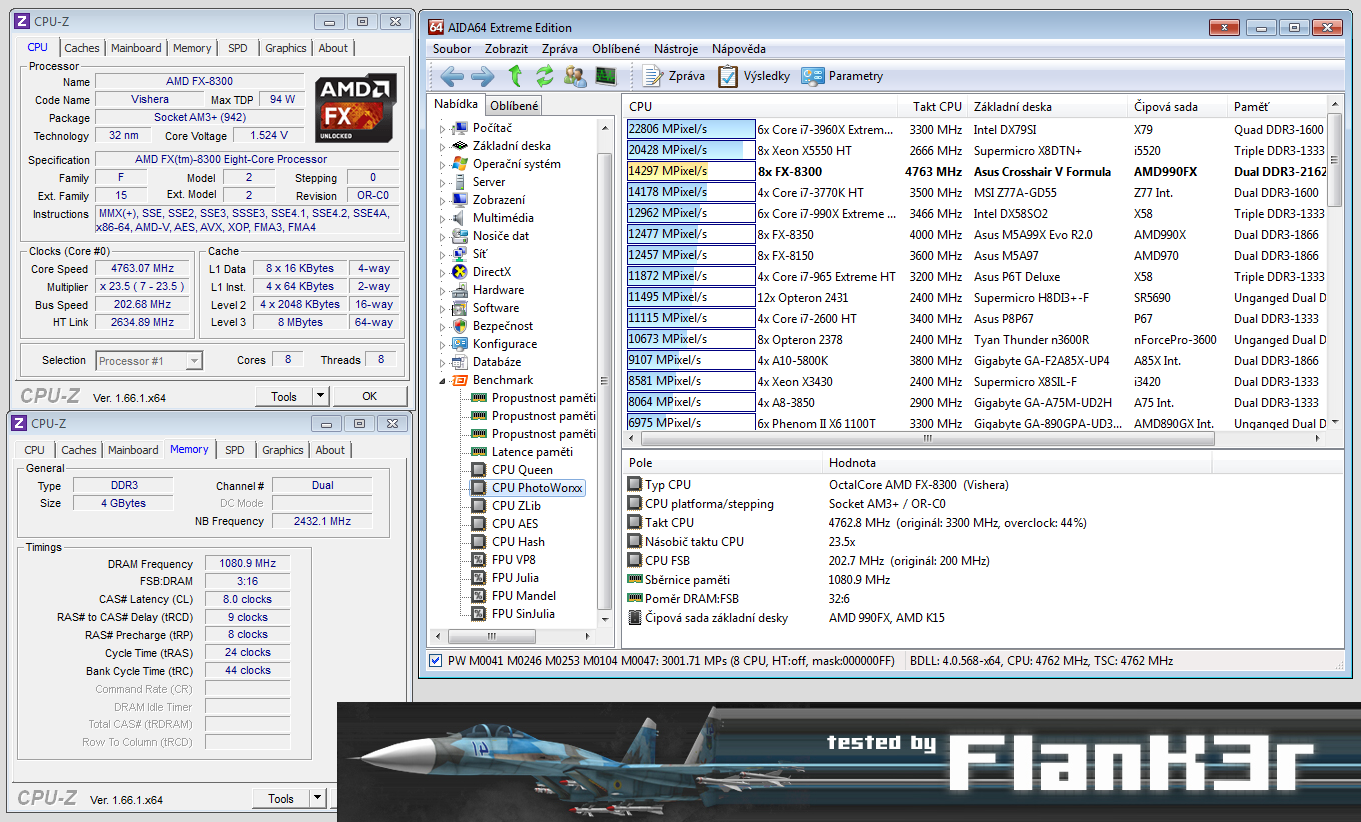Click the navigation tree vertical scrollbar

[x=604, y=380]
